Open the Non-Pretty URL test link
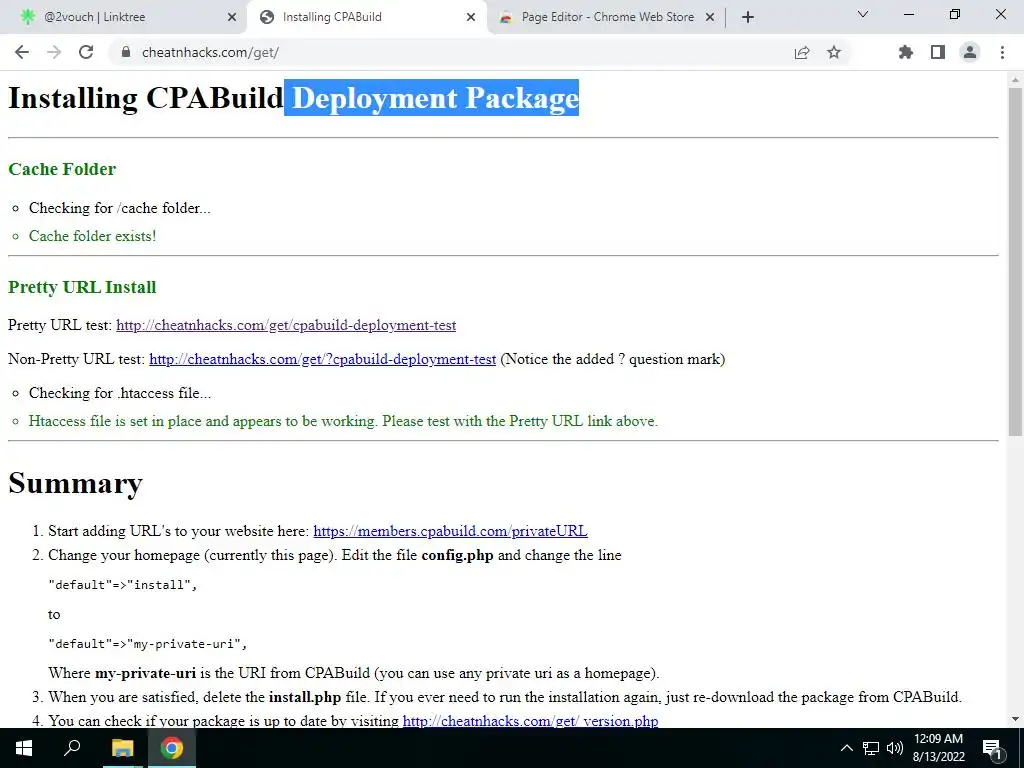The height and width of the screenshot is (768, 1024). click(323, 359)
